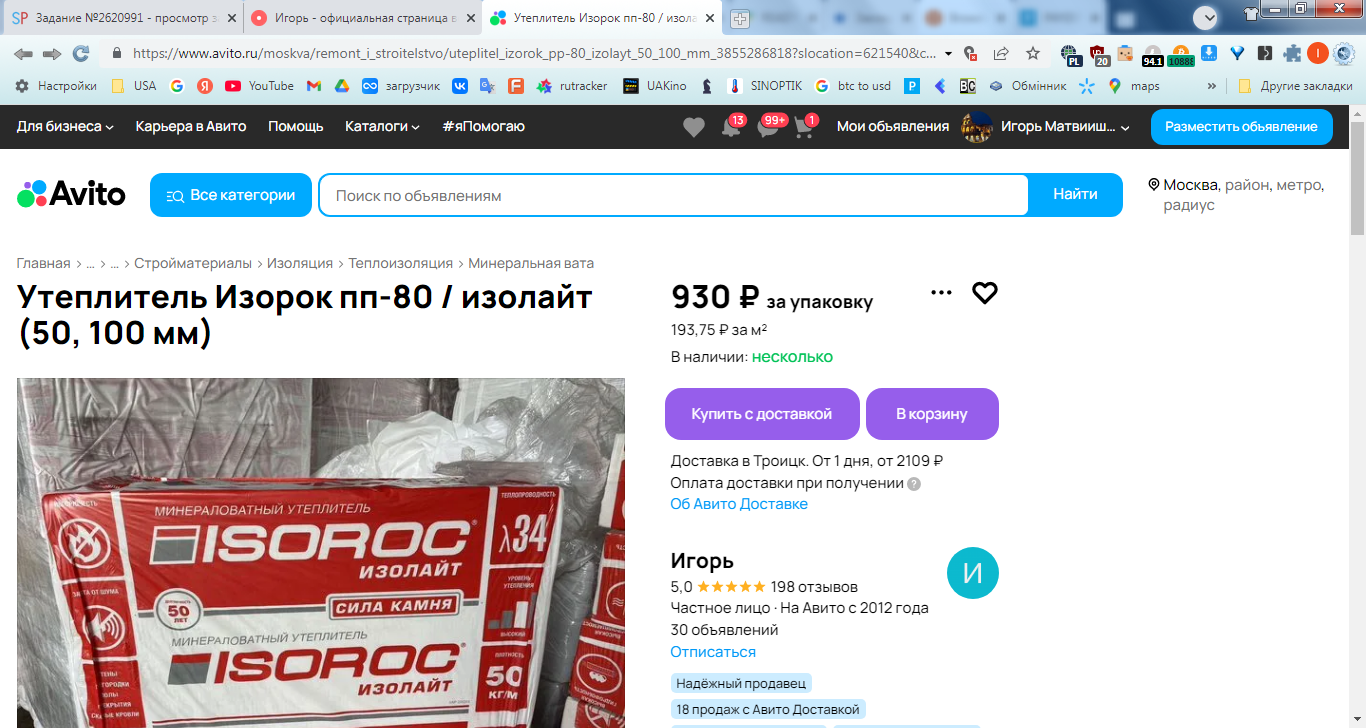Viewport: 1366px width, 728px height.
Task: Expand the address bar history dropdown arrow
Action: point(948,53)
